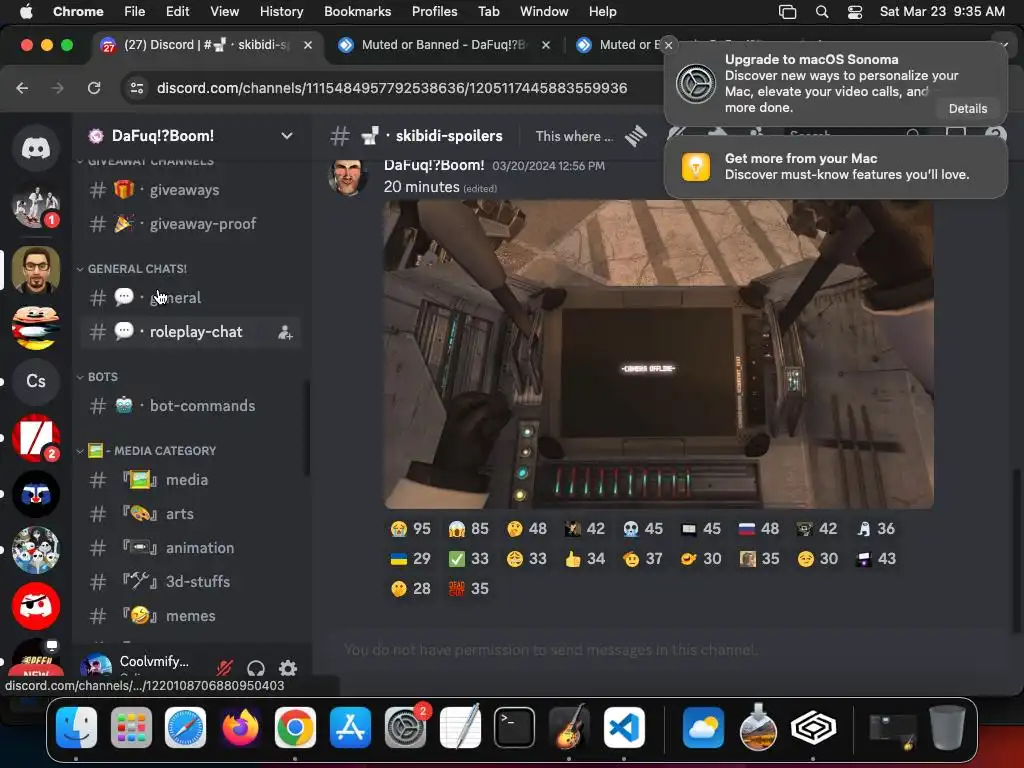Open the Edit menu

(x=177, y=12)
